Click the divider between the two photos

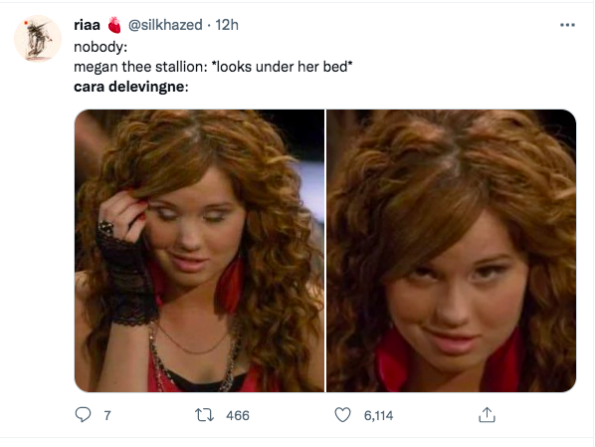(x=326, y=251)
